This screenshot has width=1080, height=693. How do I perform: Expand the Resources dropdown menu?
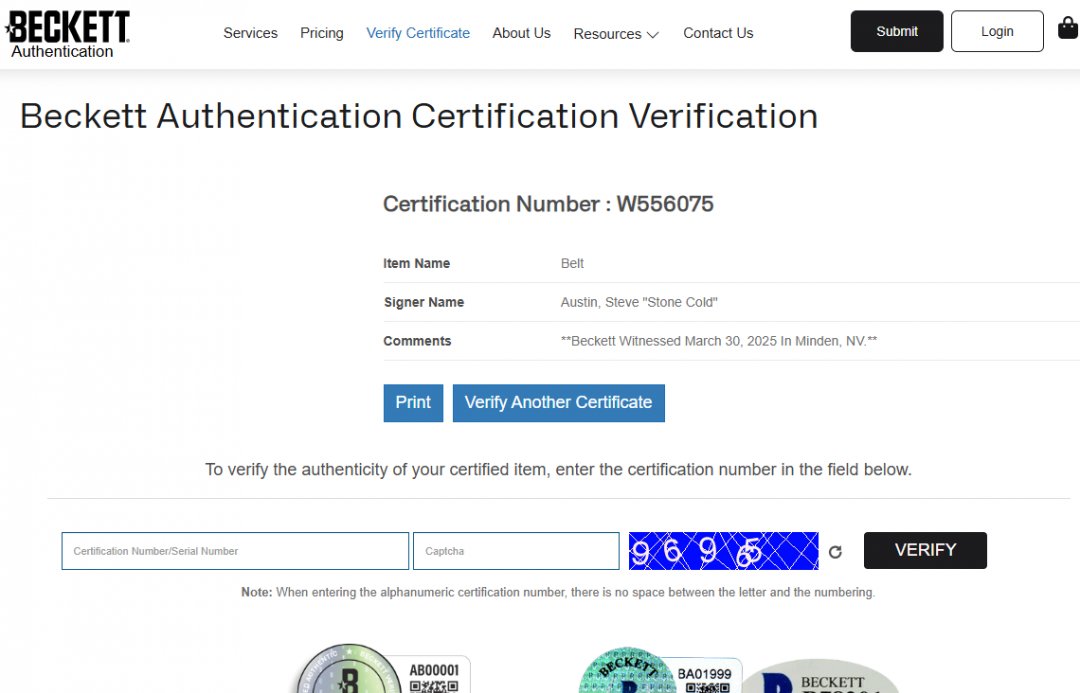pyautogui.click(x=616, y=34)
